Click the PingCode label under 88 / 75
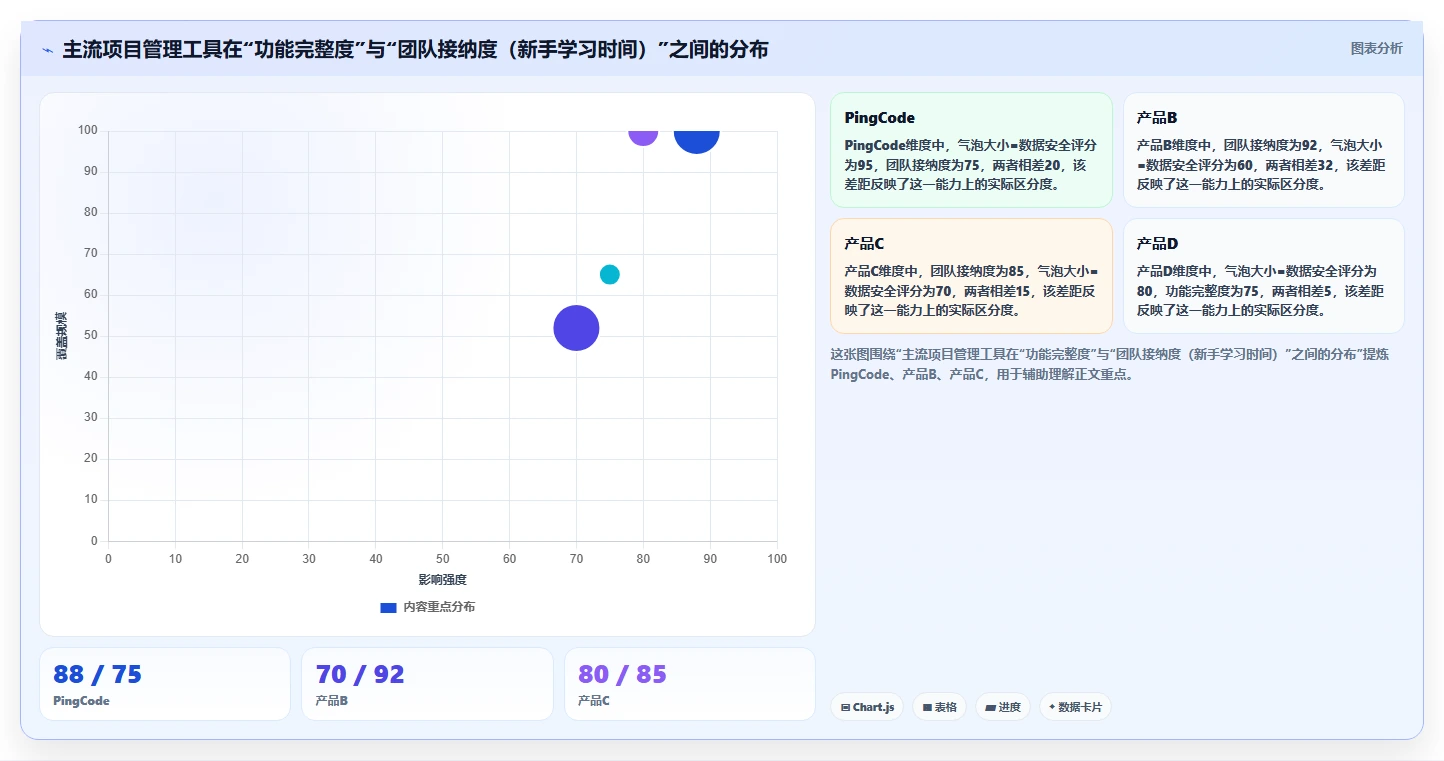The height and width of the screenshot is (761, 1444). pos(81,701)
